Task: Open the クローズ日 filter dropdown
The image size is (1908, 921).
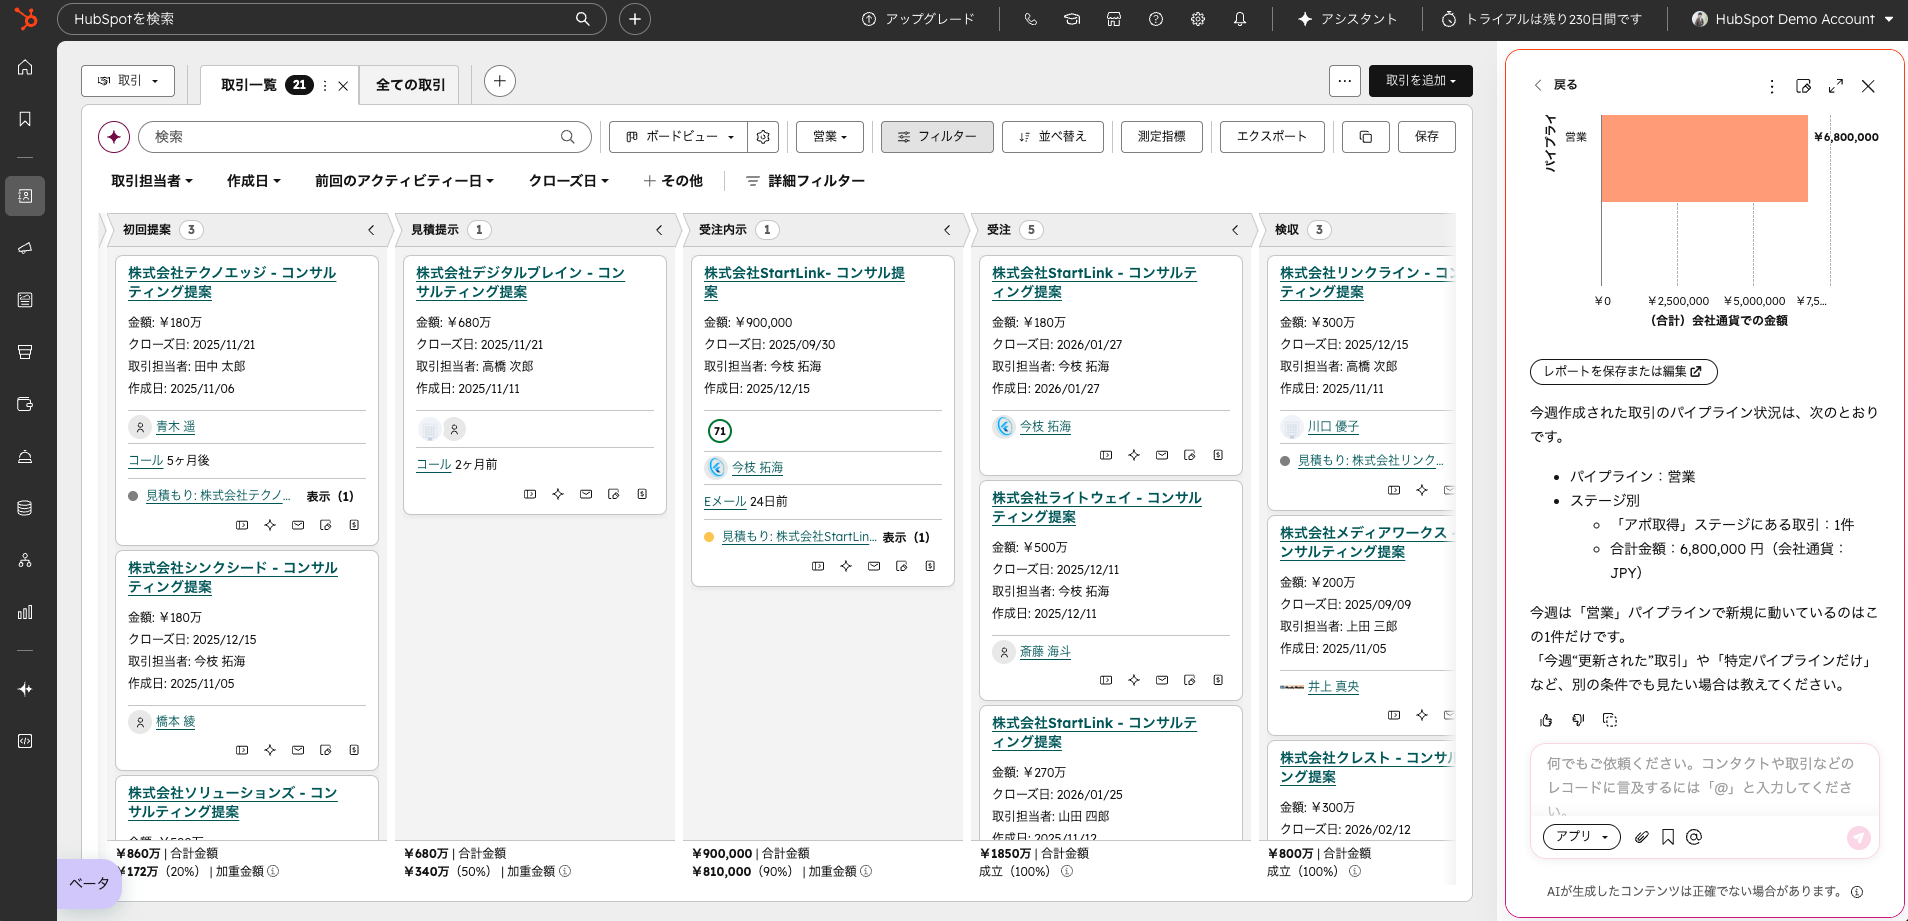Action: click(x=568, y=181)
